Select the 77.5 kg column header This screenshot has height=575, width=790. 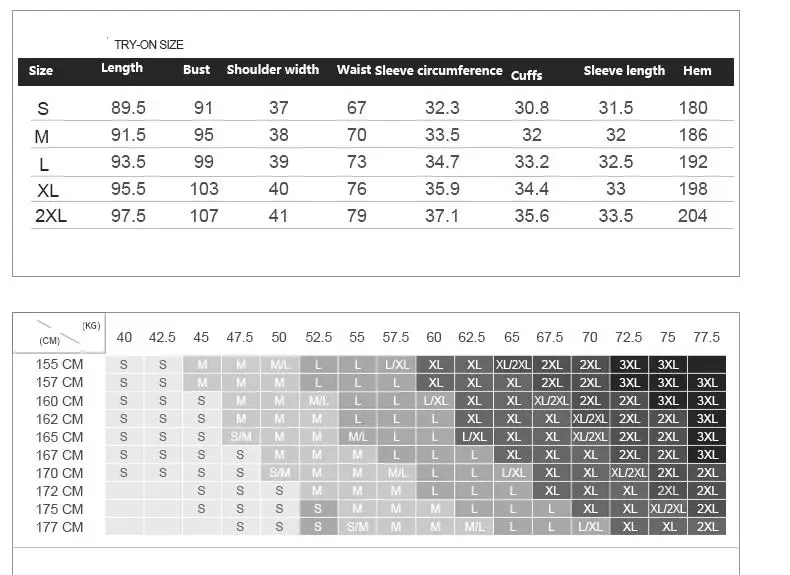pyautogui.click(x=706, y=337)
